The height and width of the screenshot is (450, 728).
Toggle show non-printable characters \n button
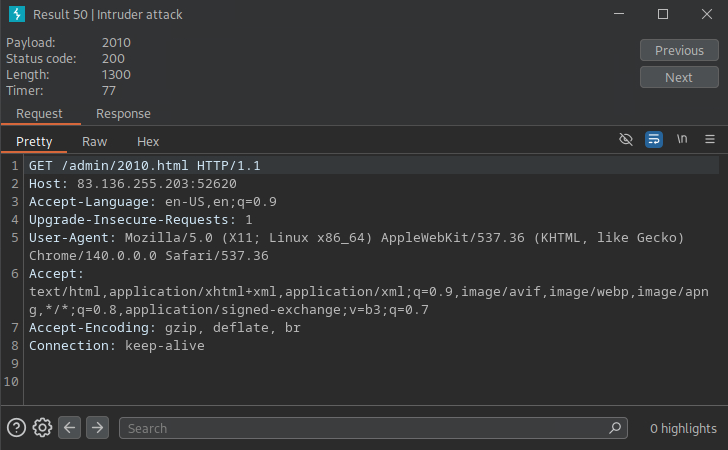click(x=682, y=140)
